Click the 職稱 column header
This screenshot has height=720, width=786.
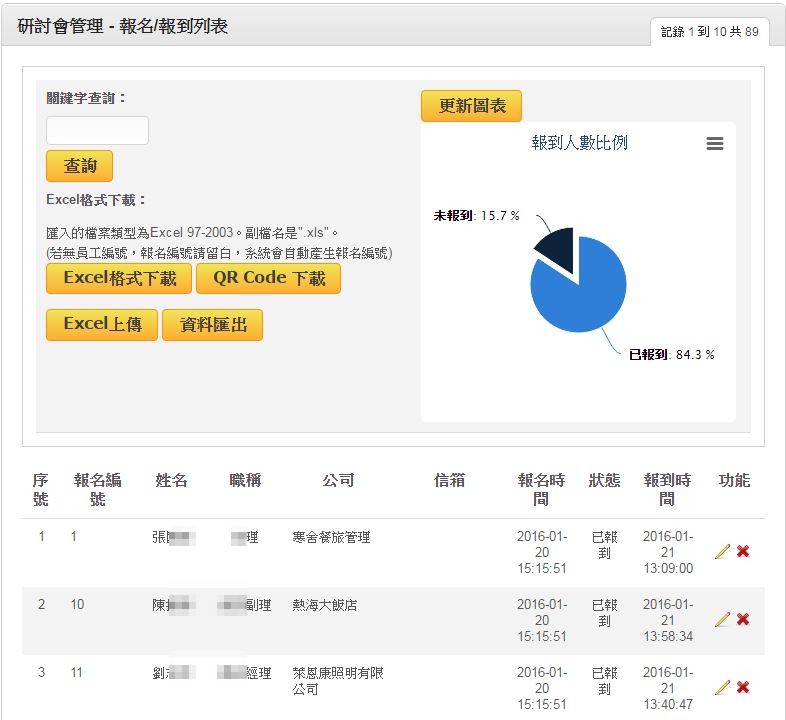point(245,480)
